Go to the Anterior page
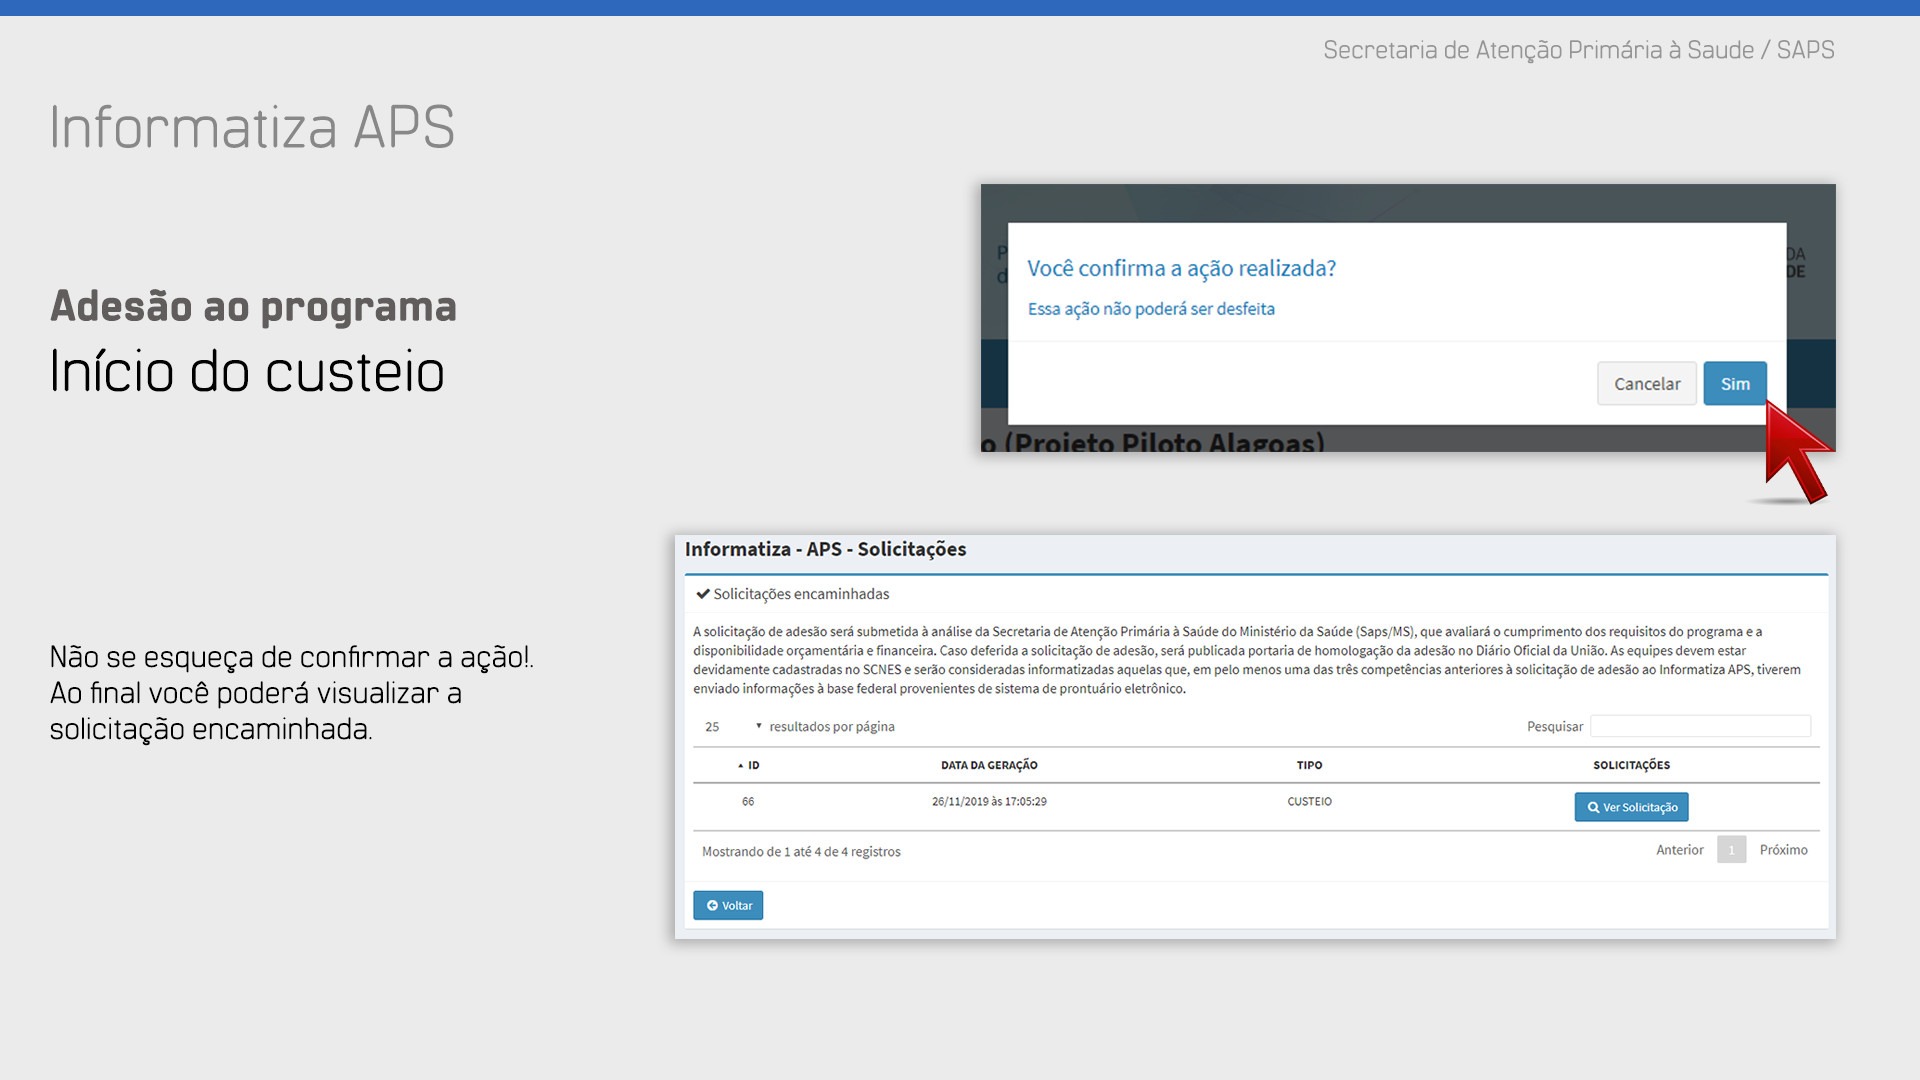Image resolution: width=1920 pixels, height=1080 pixels. point(1679,850)
